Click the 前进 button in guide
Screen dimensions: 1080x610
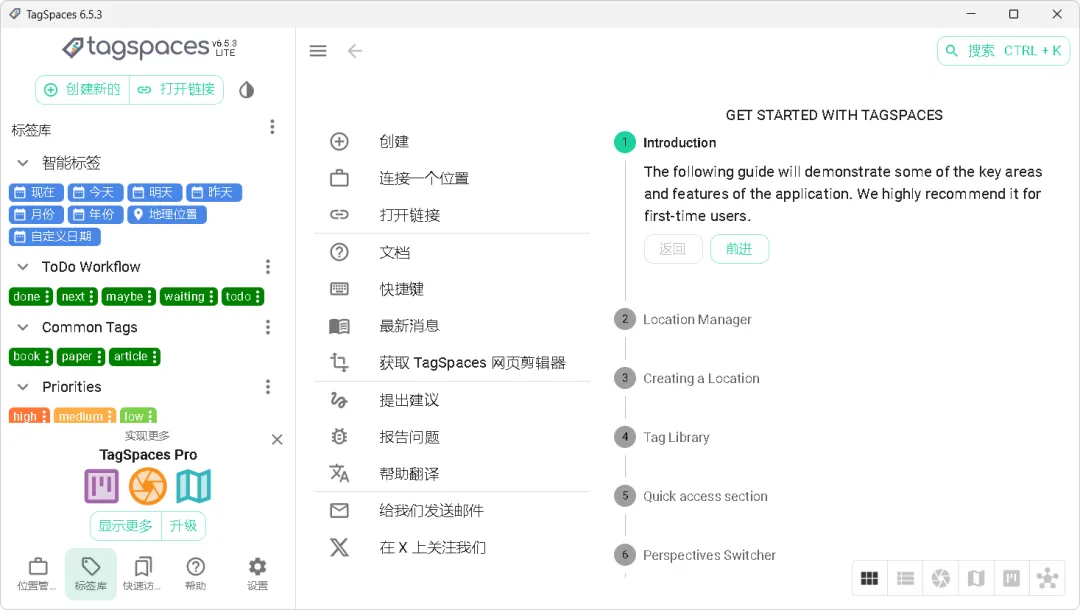[739, 249]
